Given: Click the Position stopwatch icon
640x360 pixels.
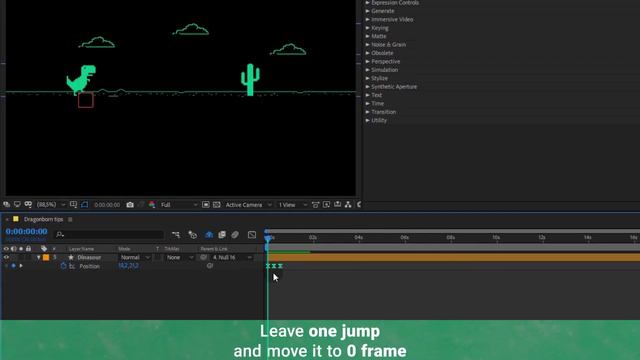Looking at the screenshot, I should 63,266.
